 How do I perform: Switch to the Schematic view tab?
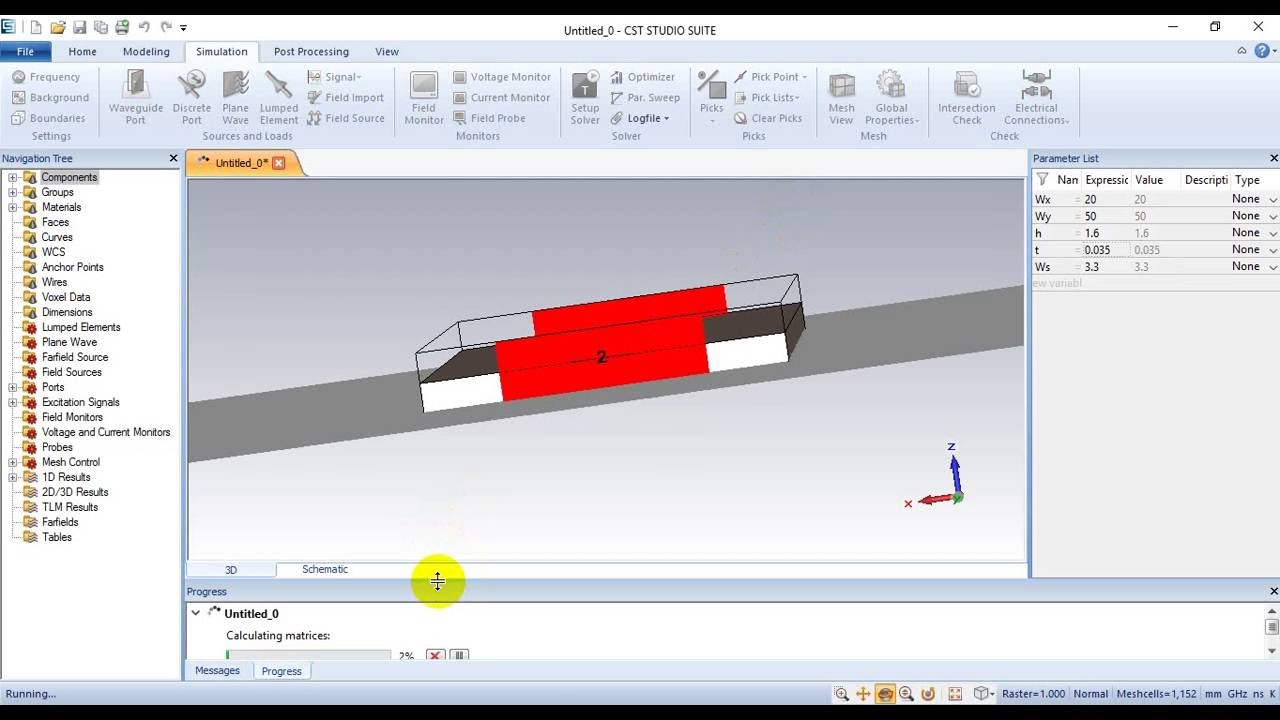325,569
